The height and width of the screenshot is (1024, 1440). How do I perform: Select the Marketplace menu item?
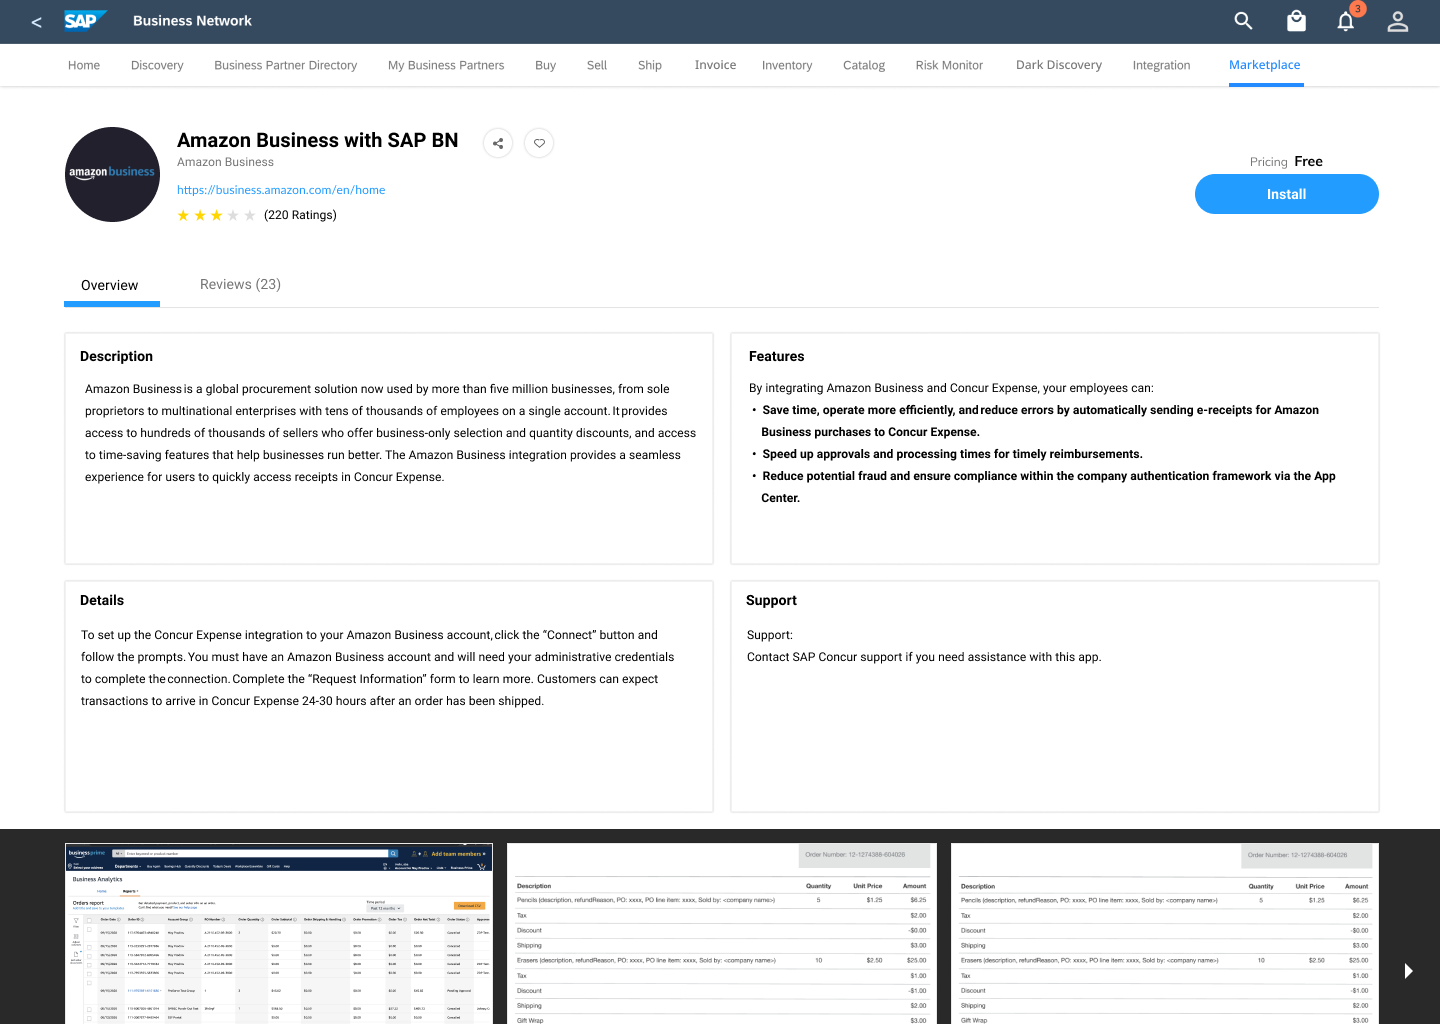(x=1265, y=65)
